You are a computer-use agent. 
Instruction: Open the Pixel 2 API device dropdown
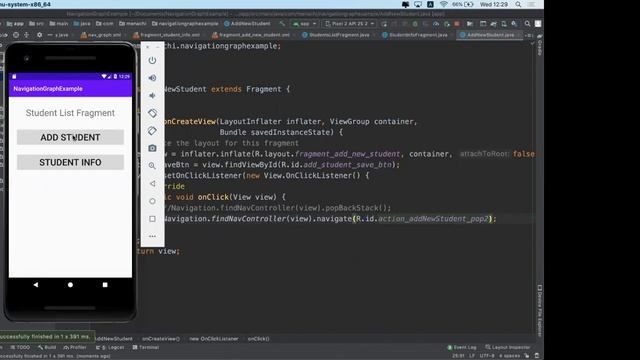(349, 24)
